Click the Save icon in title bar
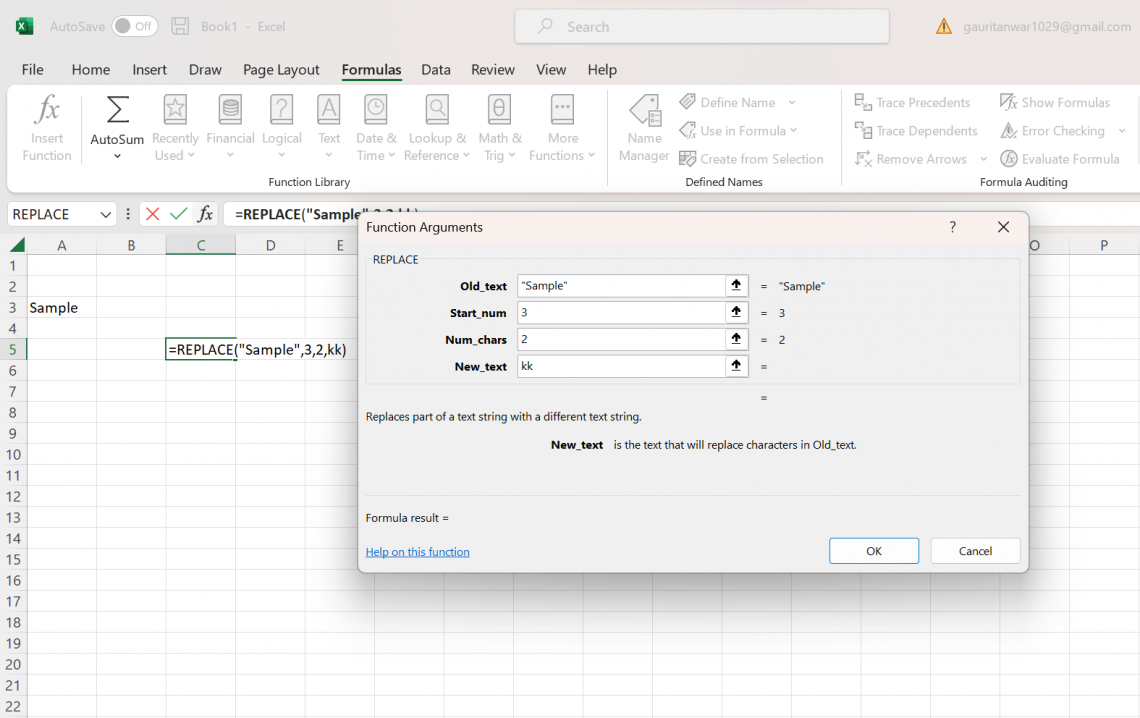 (180, 27)
